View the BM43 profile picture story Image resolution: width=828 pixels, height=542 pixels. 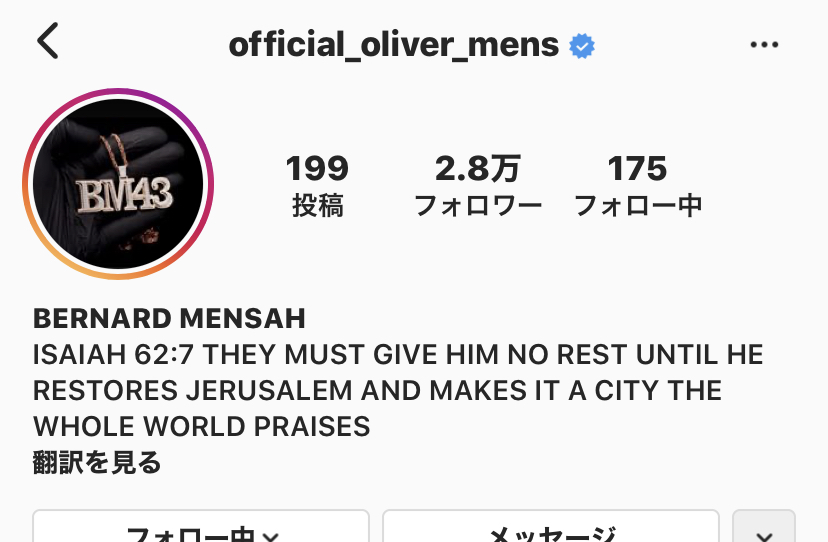point(118,184)
